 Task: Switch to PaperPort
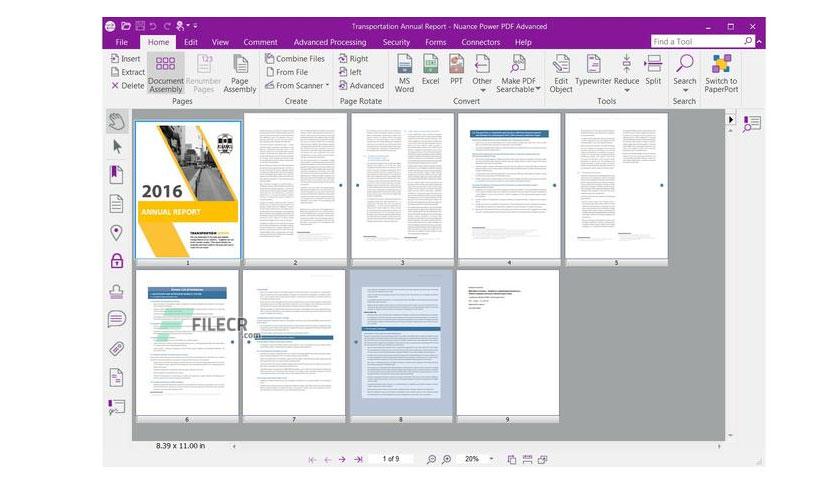(721, 74)
